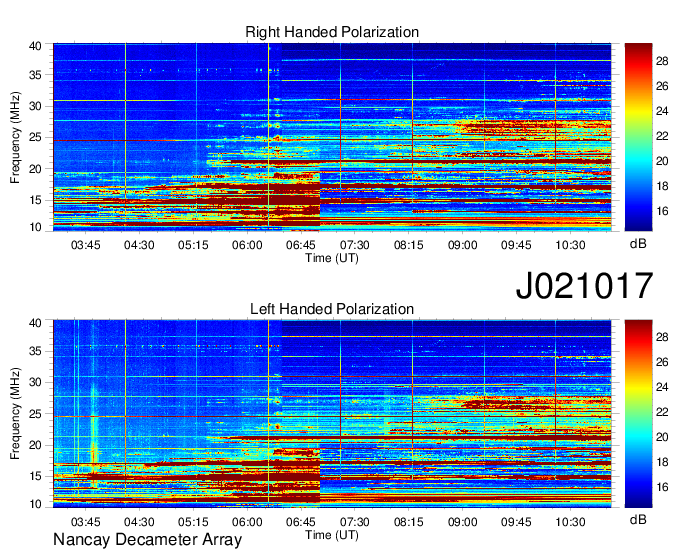The image size is (680, 552).
Task: Click the 04:30 time tick on Right Handed plot
Action: [x=139, y=245]
